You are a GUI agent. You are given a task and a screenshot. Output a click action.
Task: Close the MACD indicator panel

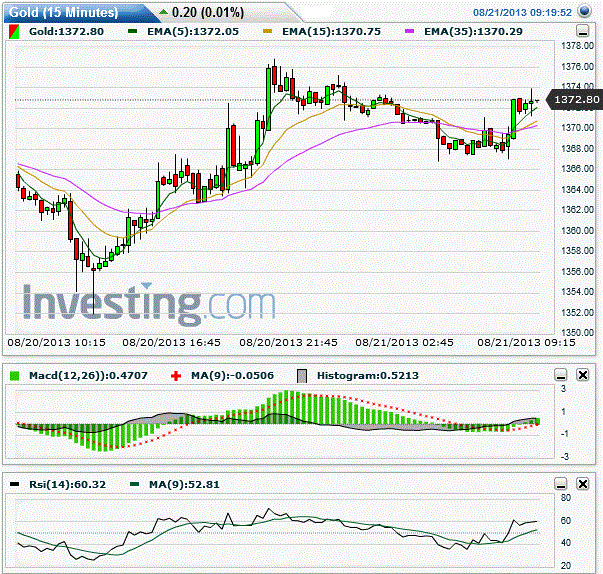click(583, 374)
